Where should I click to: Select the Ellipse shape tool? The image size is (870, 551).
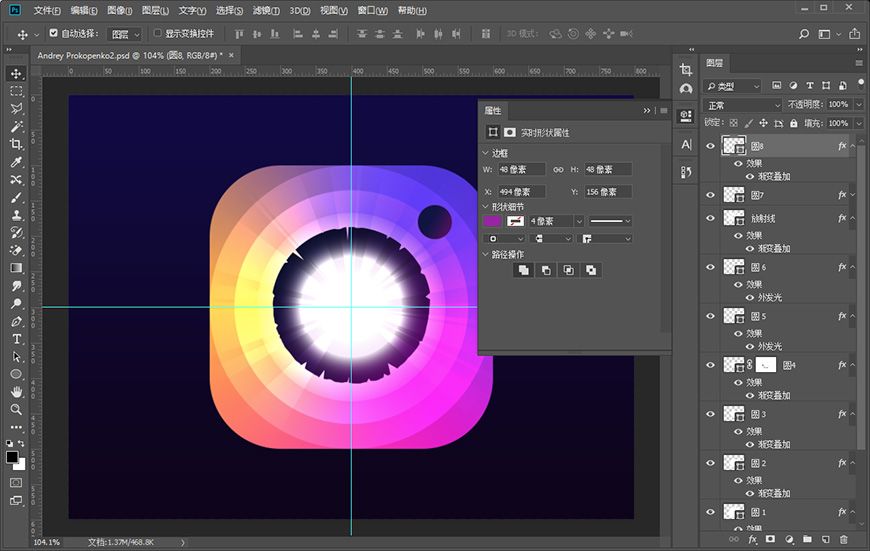(x=16, y=374)
